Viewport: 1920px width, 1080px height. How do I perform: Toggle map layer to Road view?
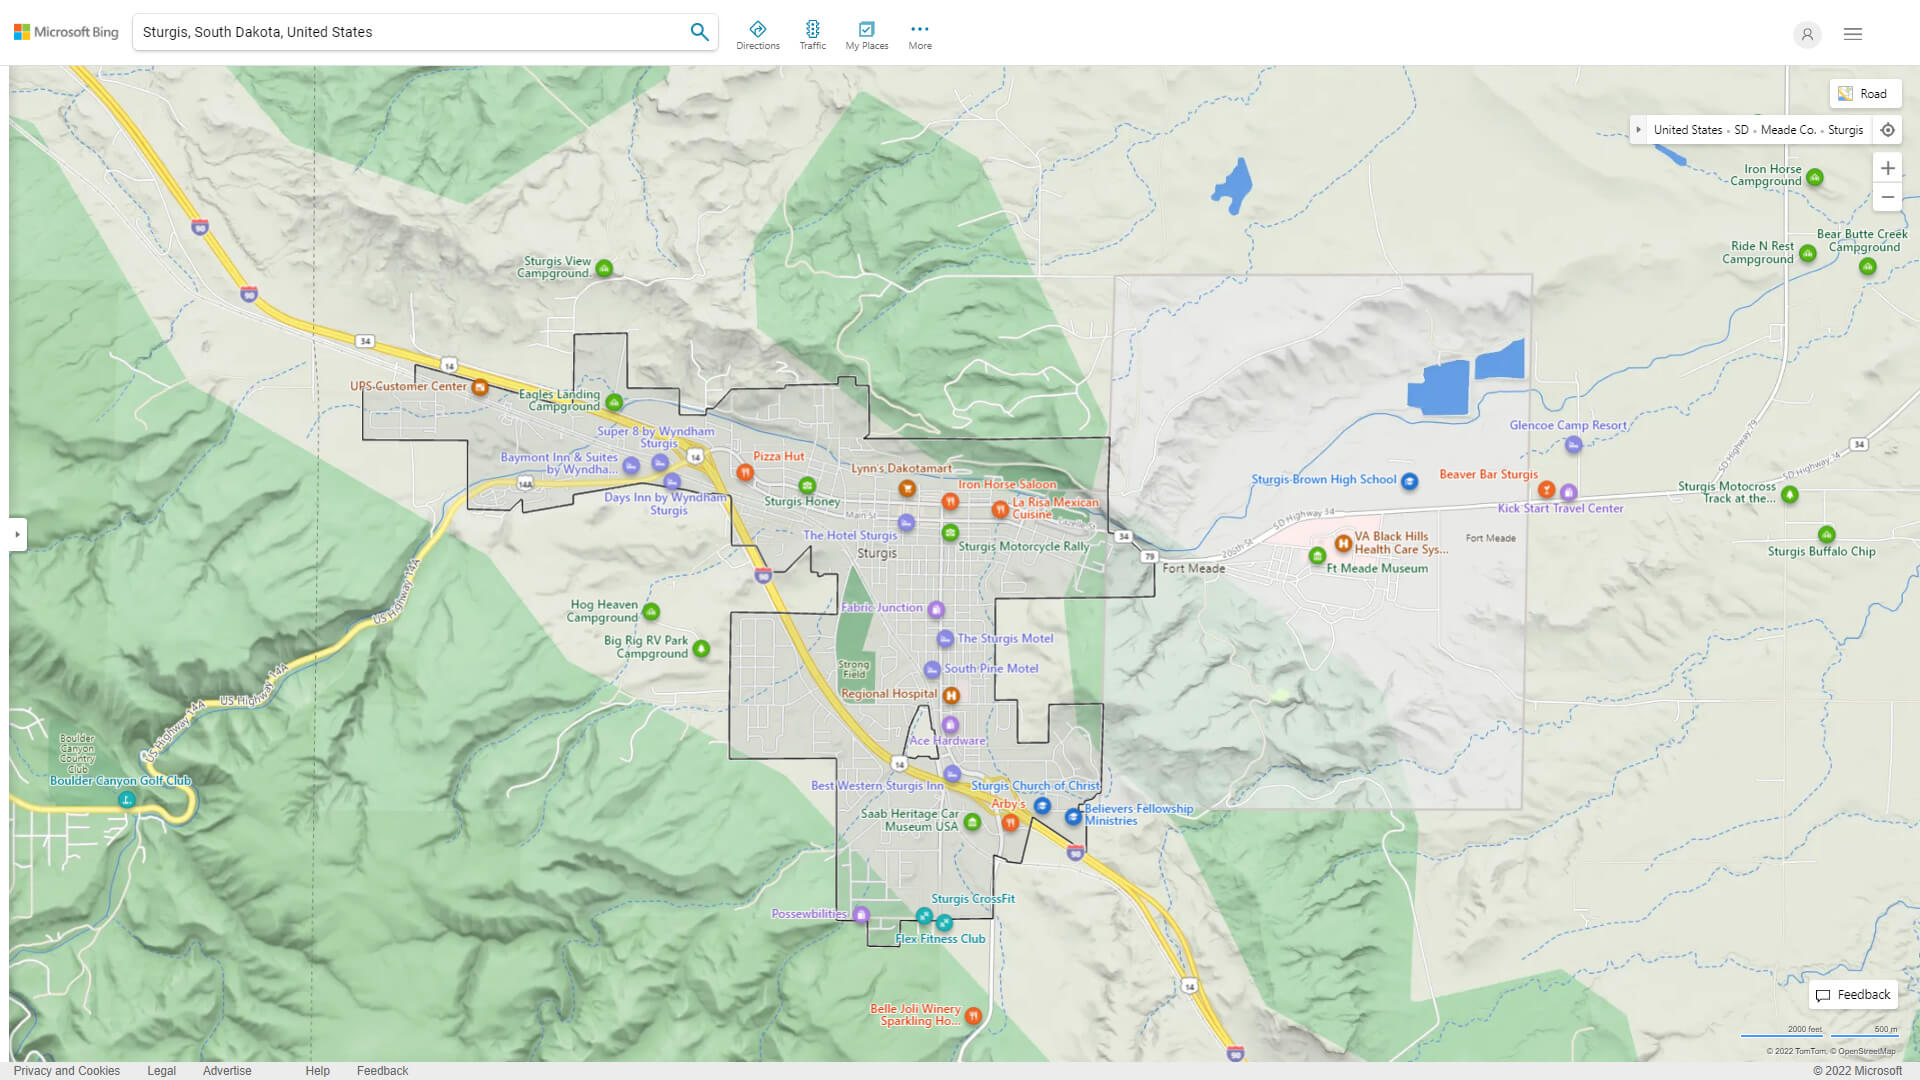pyautogui.click(x=1863, y=92)
